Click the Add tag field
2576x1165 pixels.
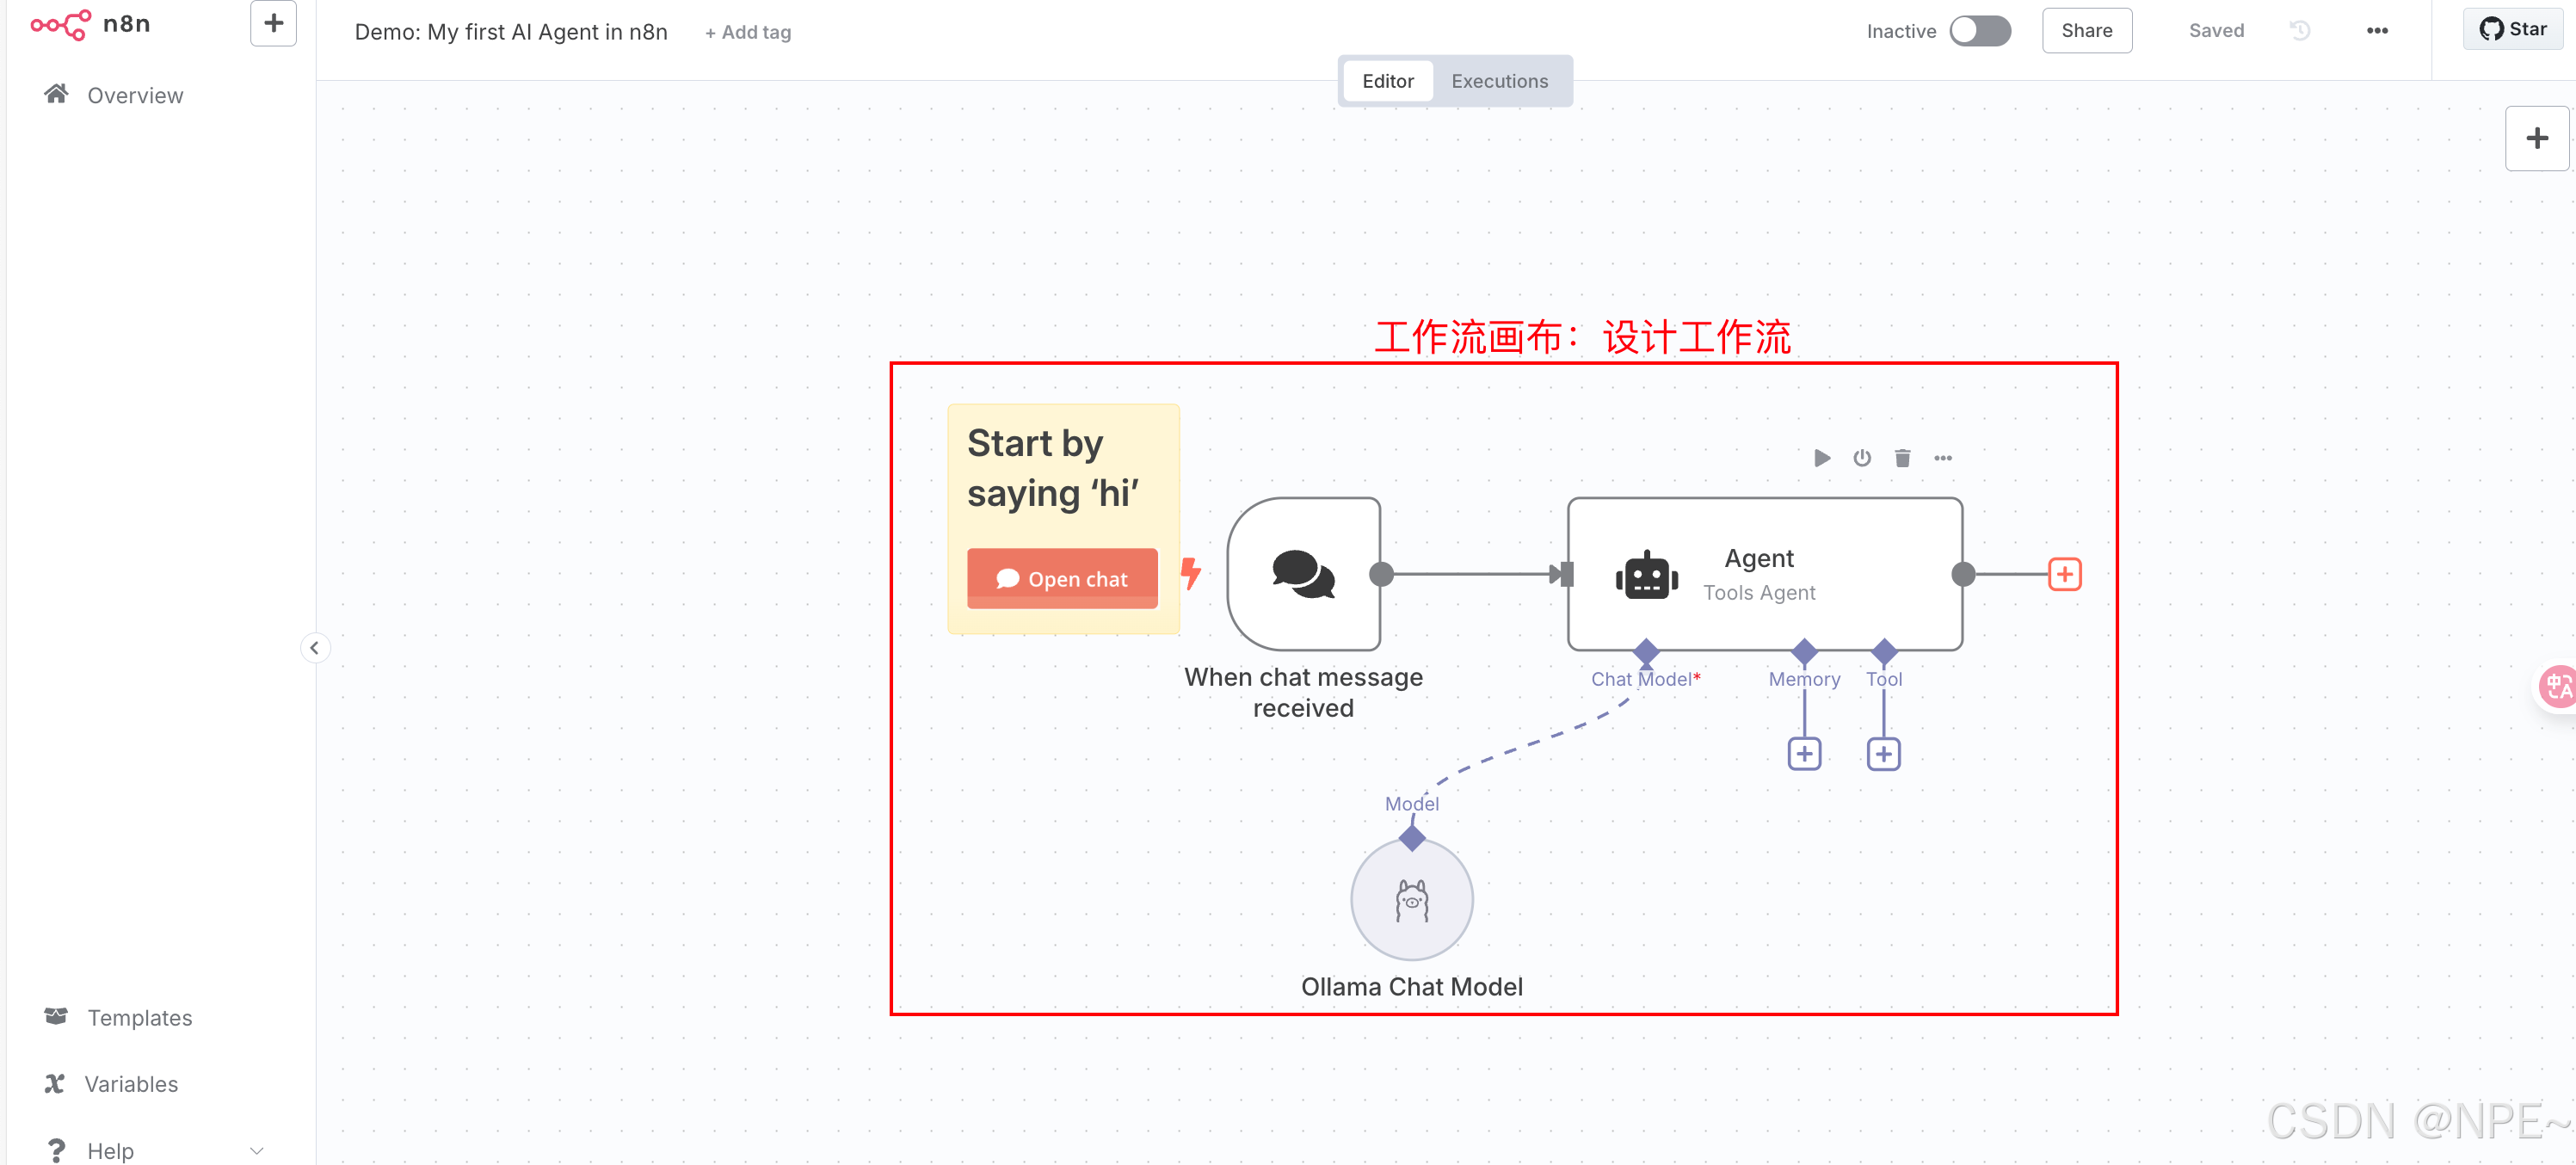(x=748, y=32)
